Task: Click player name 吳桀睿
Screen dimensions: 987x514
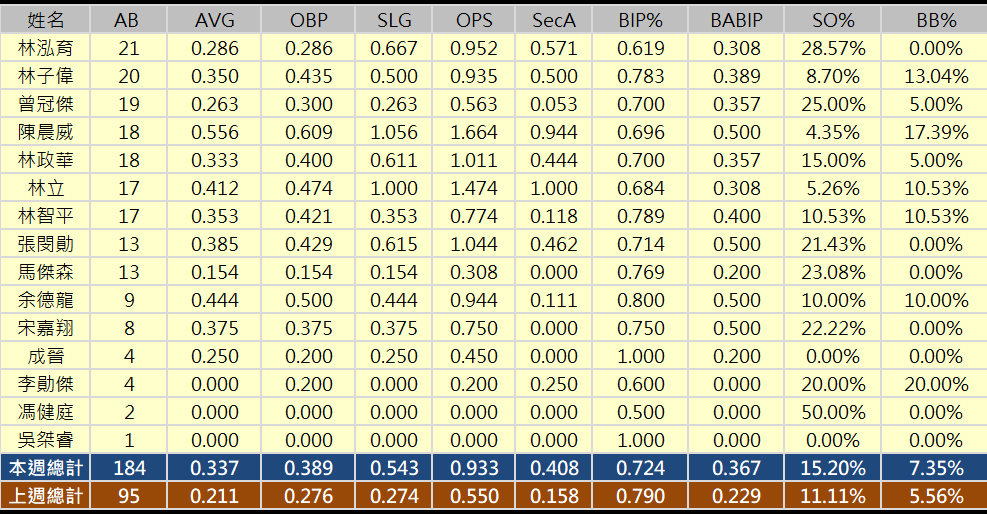Action: coord(45,440)
